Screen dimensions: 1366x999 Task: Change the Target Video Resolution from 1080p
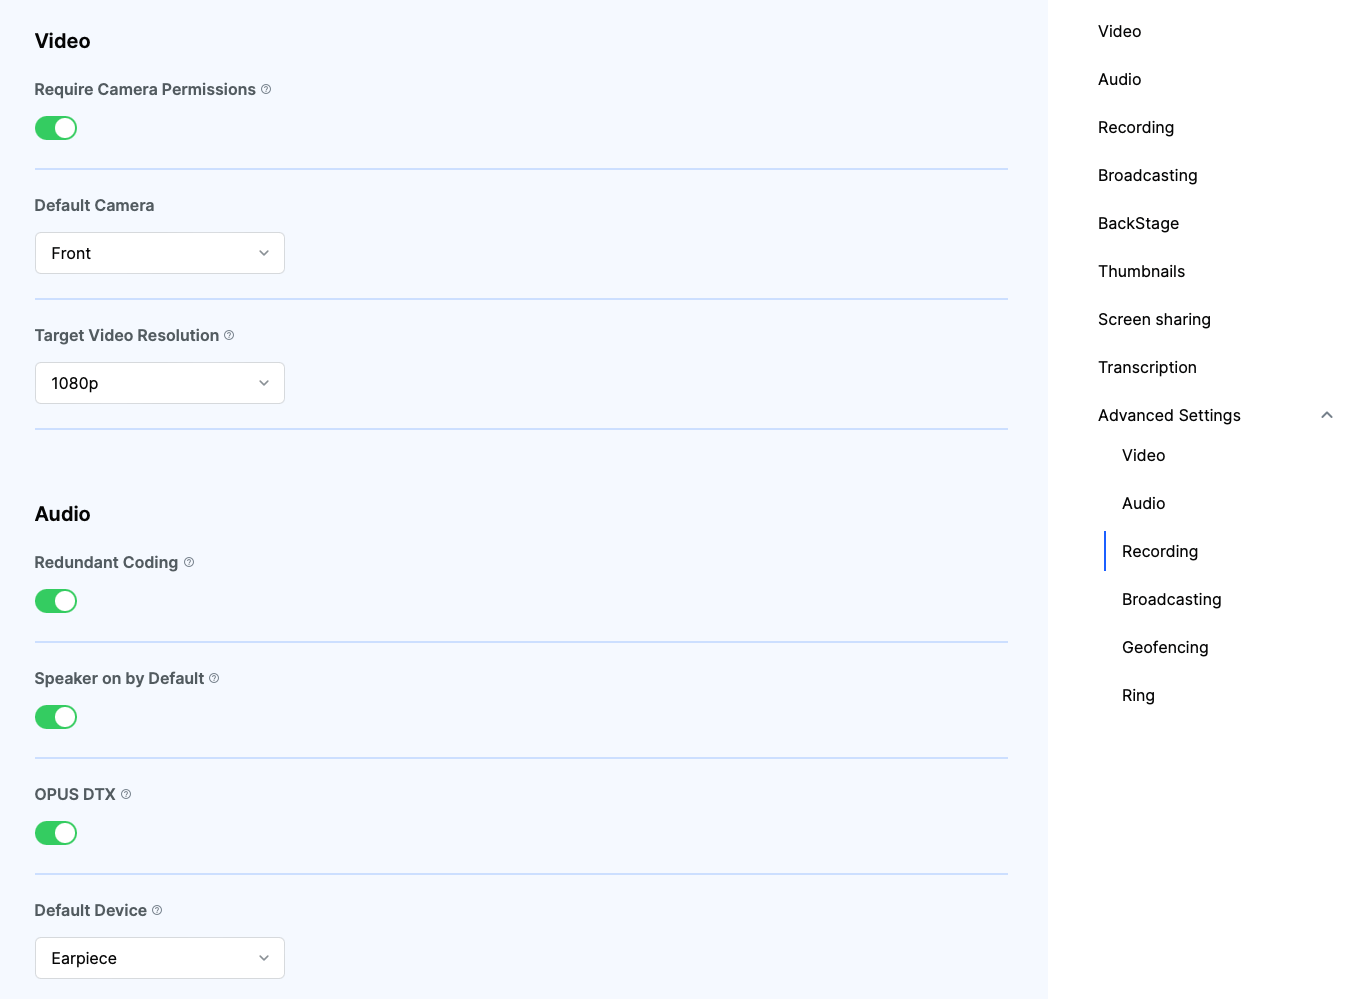[x=159, y=383]
